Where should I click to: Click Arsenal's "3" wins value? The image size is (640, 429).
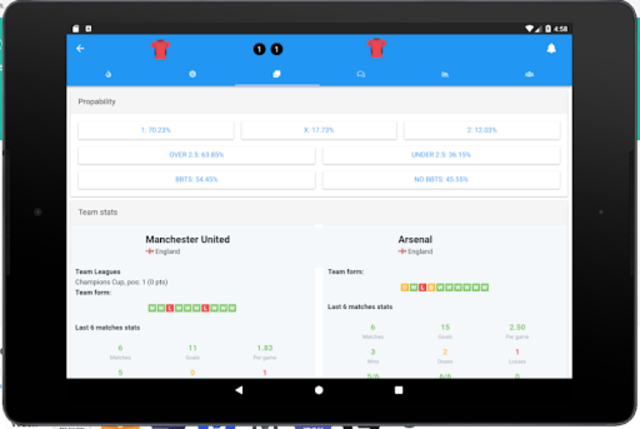[373, 352]
